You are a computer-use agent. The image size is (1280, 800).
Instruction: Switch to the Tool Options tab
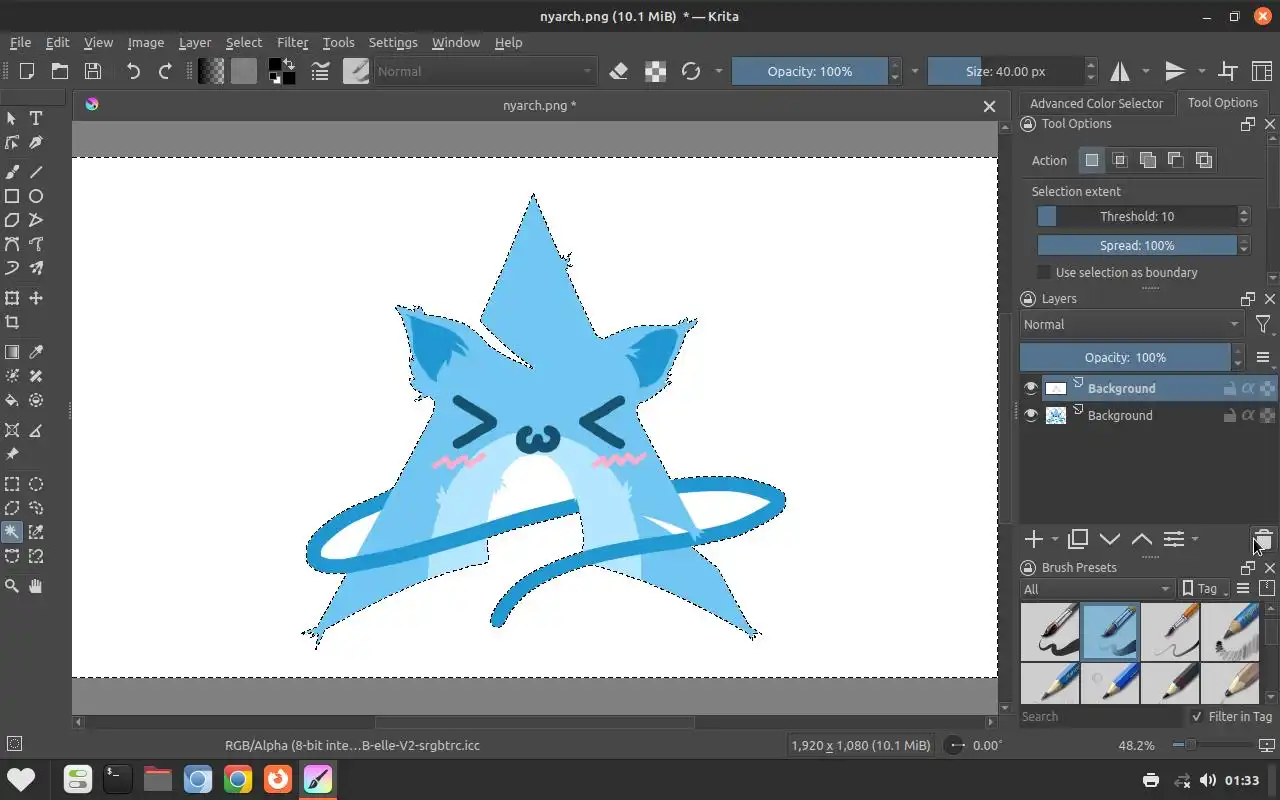(1222, 102)
